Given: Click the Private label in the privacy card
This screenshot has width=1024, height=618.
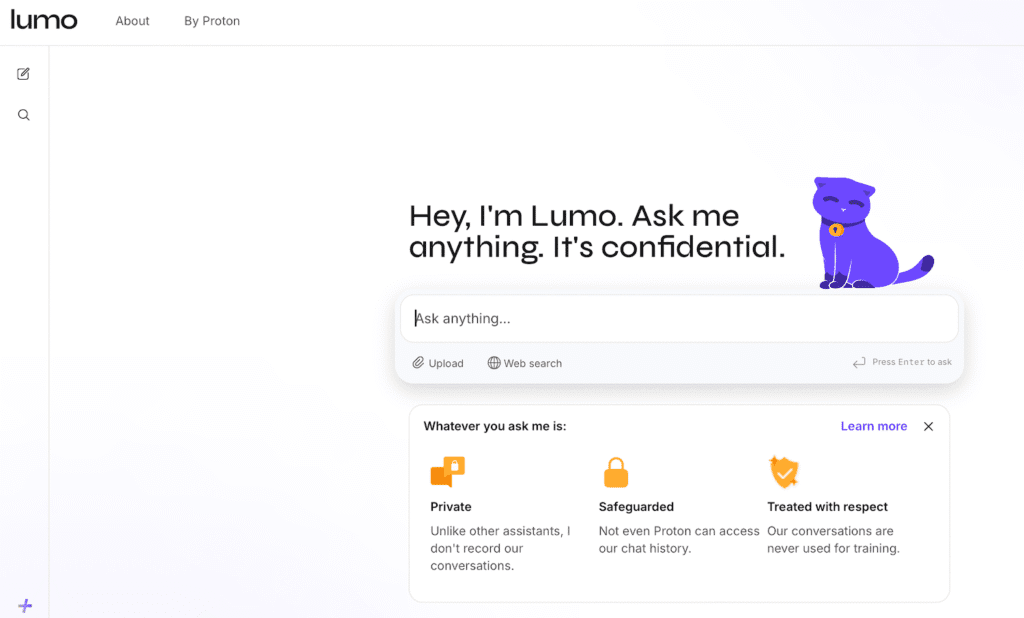Looking at the screenshot, I should [450, 506].
